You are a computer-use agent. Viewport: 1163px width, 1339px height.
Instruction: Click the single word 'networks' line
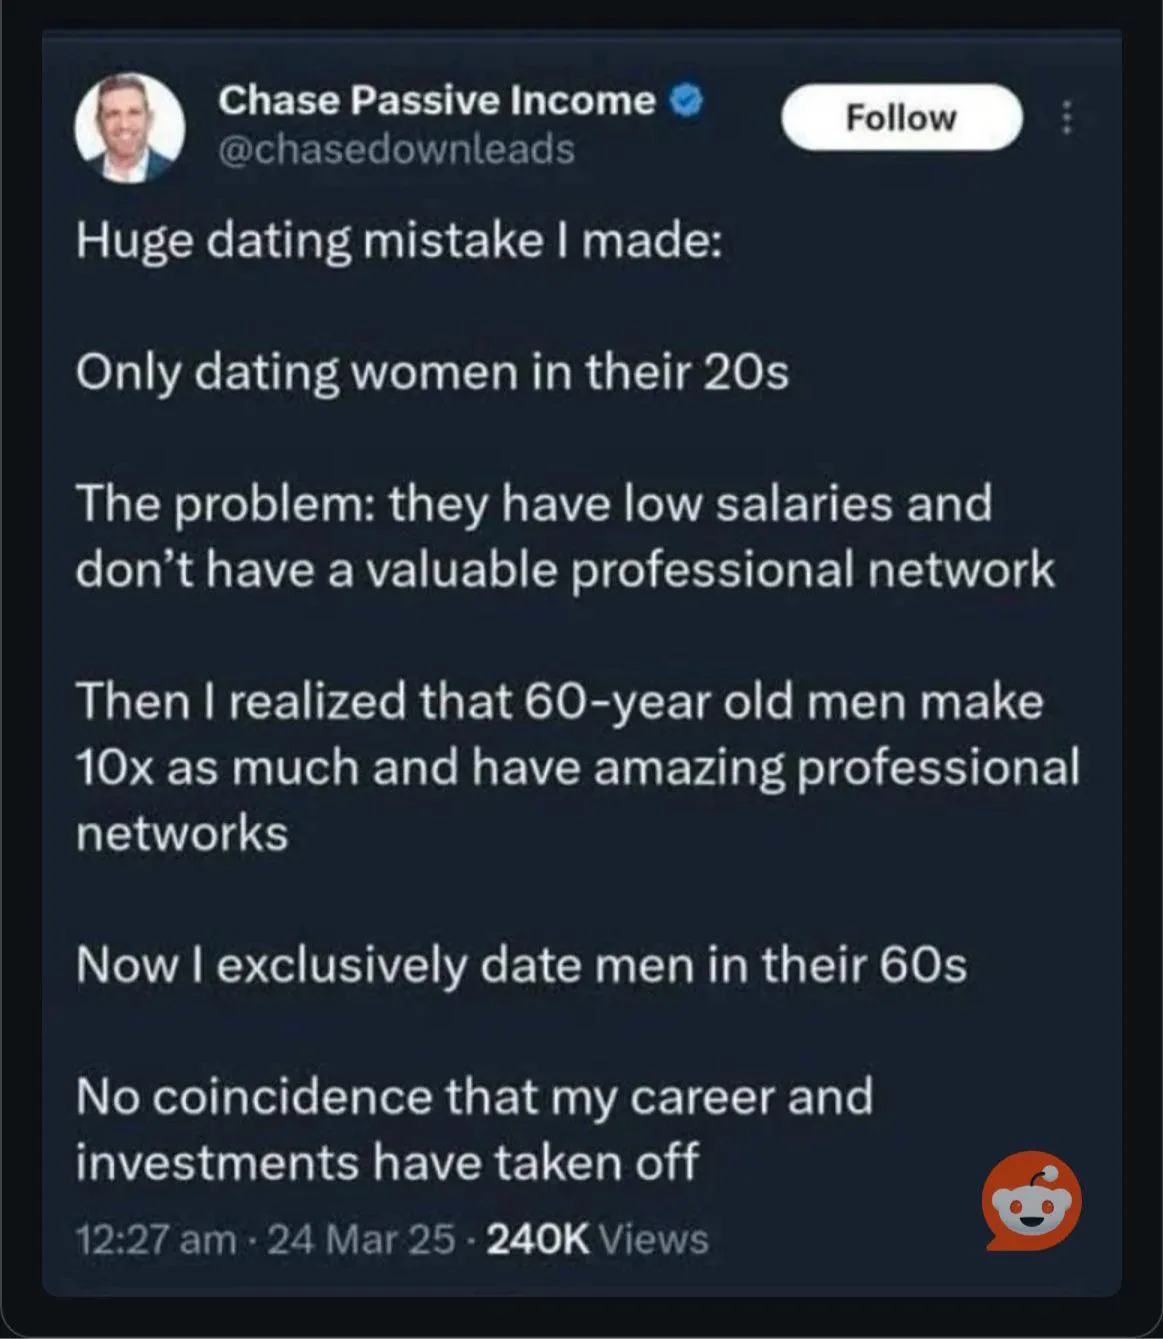pyautogui.click(x=182, y=832)
